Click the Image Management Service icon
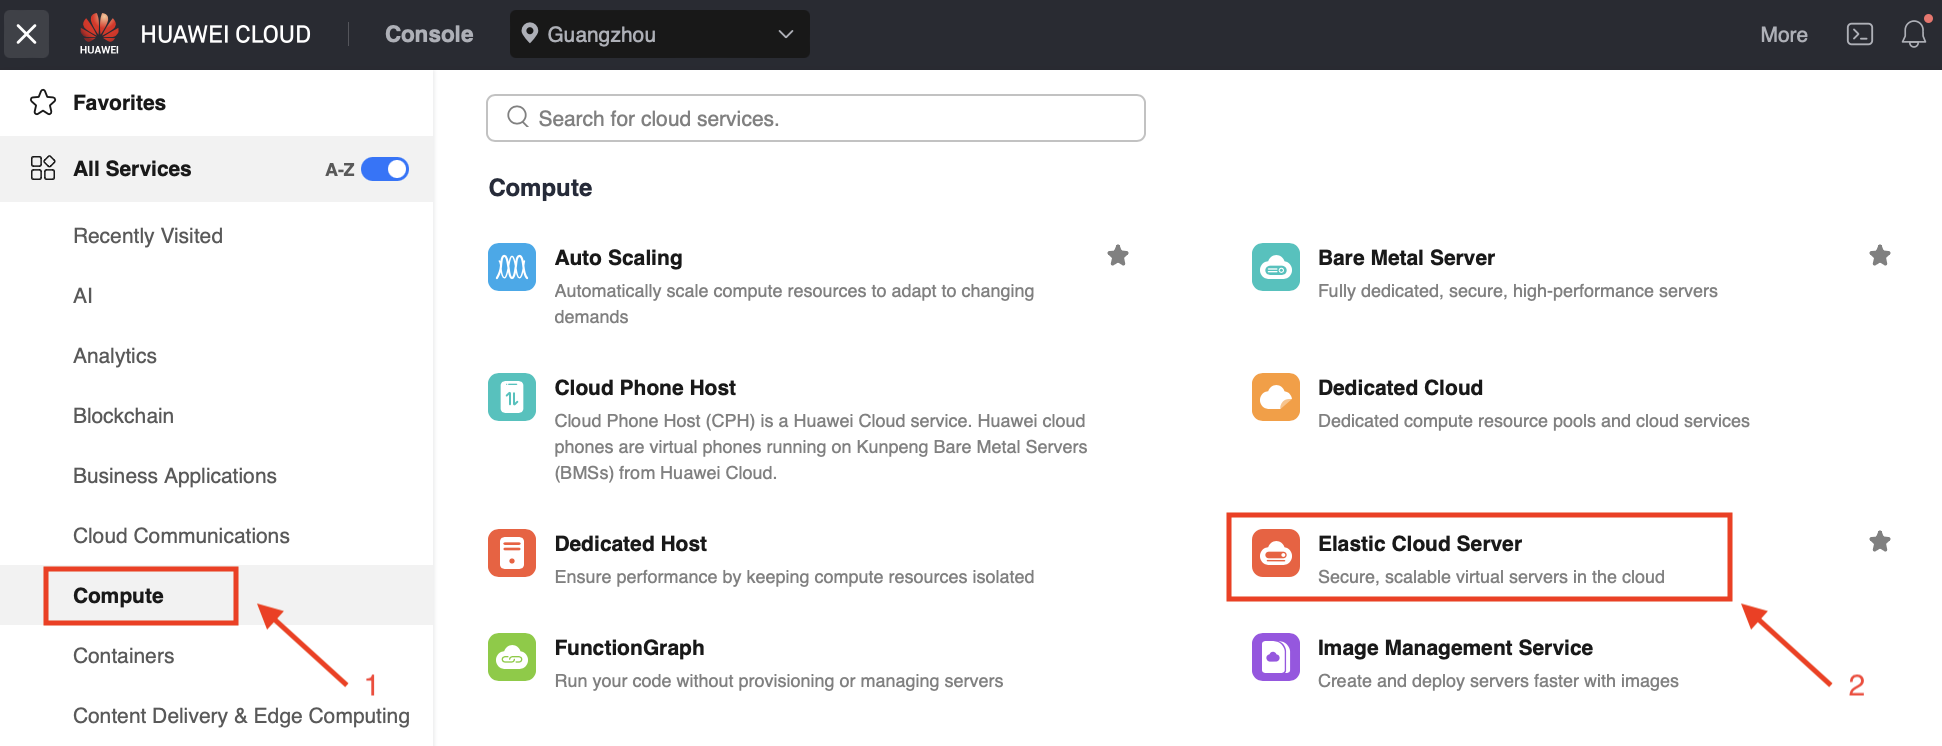The image size is (1942, 746). point(1275,657)
